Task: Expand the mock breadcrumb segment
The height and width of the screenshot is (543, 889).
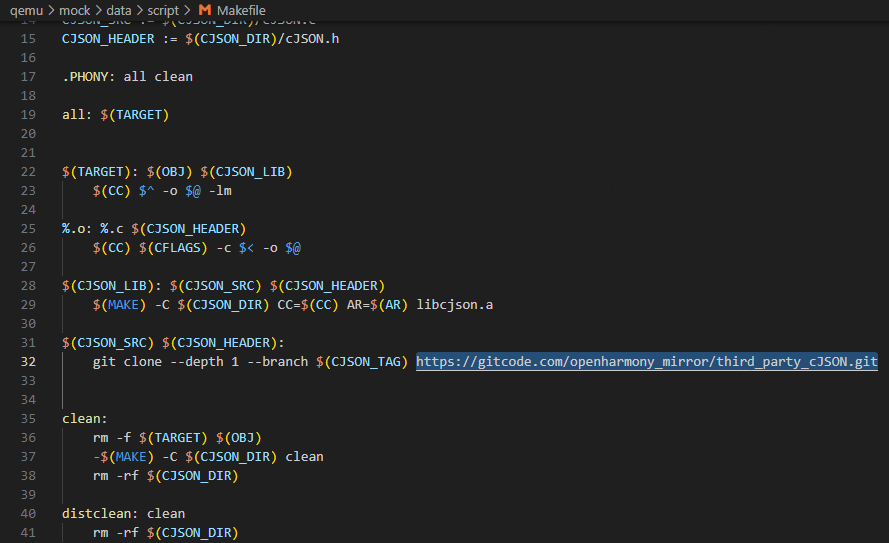Action: [x=74, y=10]
